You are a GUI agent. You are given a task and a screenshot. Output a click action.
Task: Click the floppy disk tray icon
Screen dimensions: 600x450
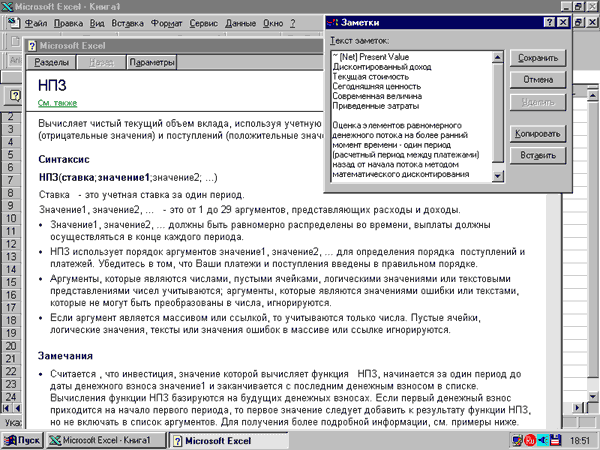click(555, 440)
